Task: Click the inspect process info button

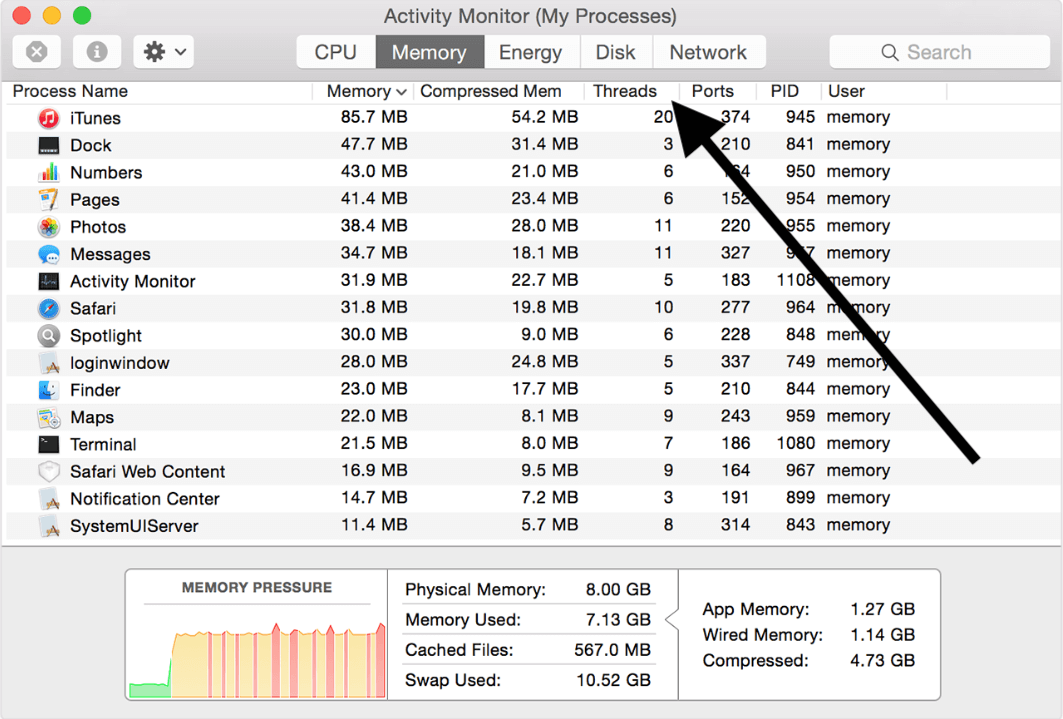Action: [x=96, y=51]
